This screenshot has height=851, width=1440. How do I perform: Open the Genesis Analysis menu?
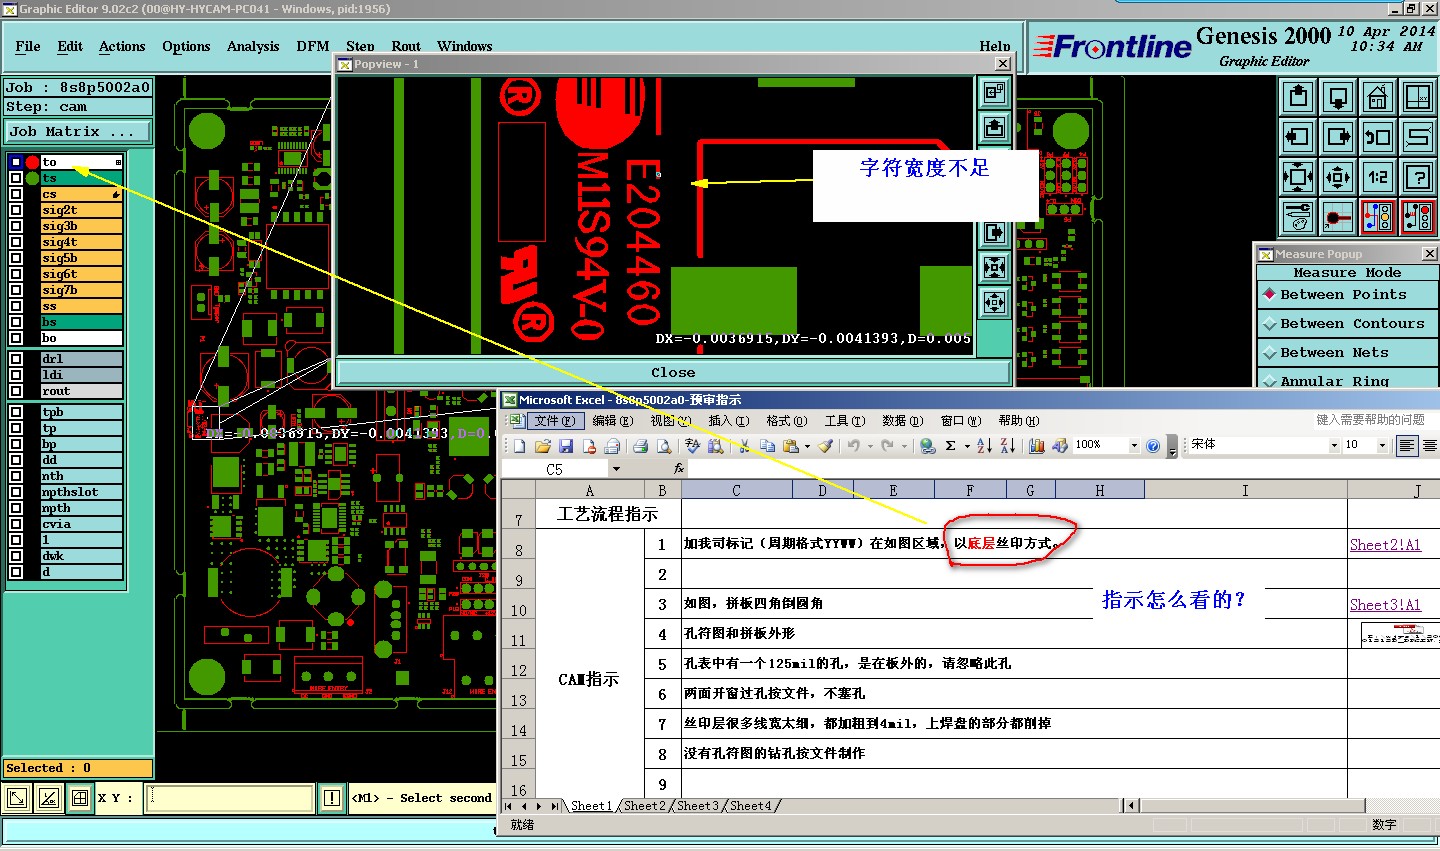click(x=253, y=46)
